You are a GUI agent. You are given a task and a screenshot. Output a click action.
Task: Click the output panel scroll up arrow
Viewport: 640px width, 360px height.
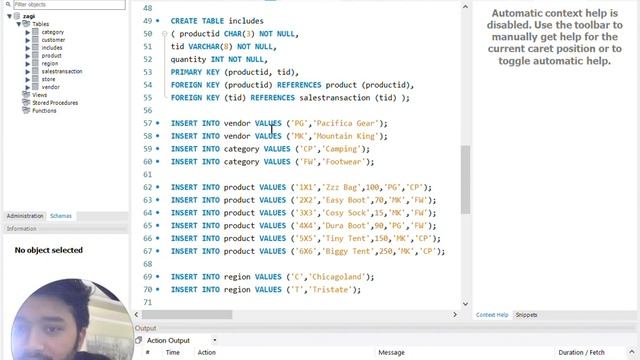tap(631, 352)
